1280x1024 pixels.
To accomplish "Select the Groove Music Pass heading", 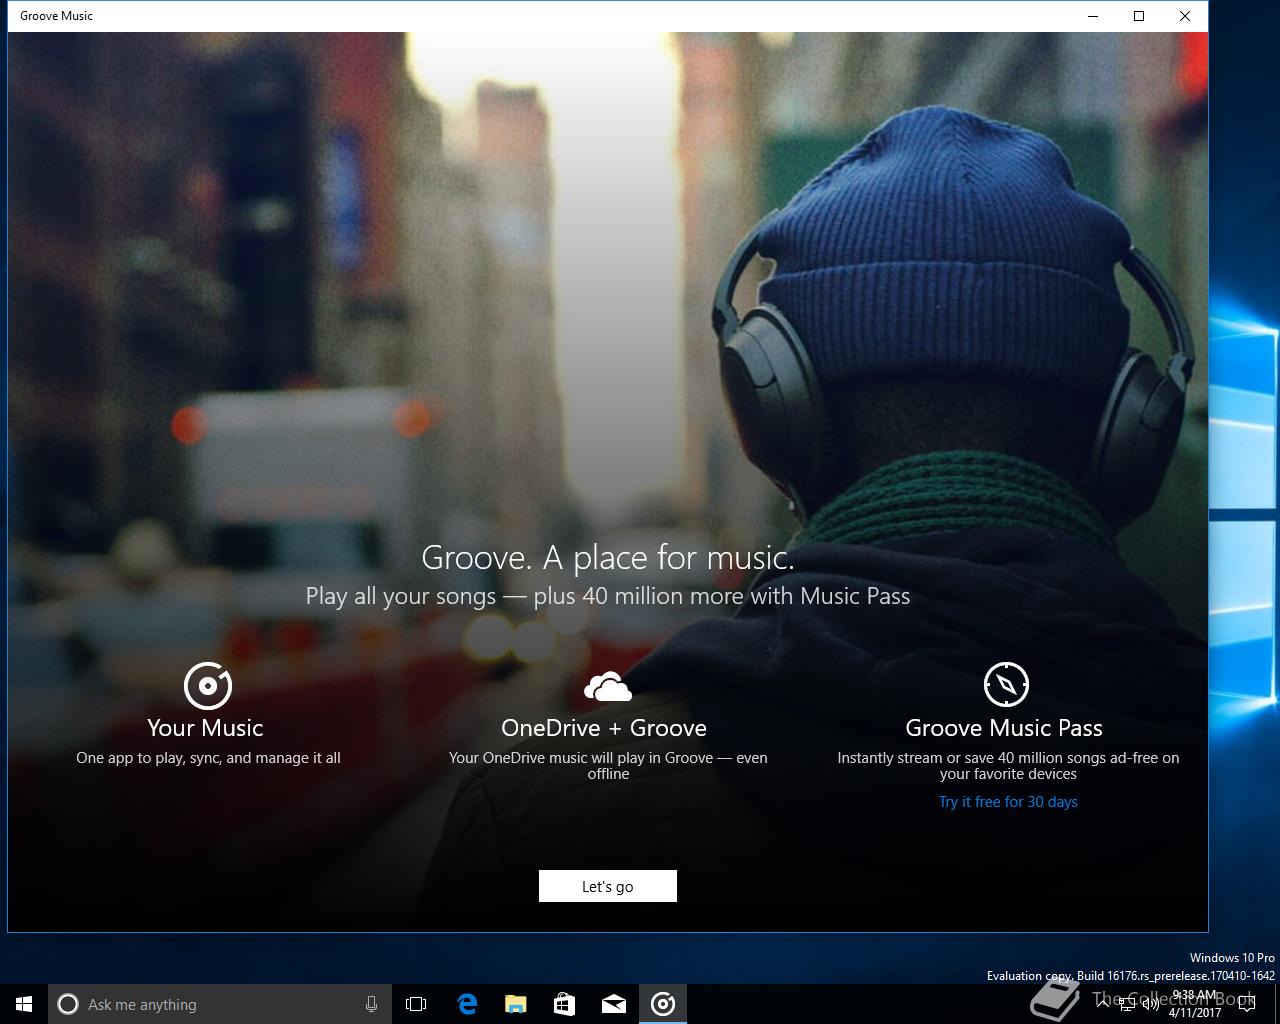I will click(x=1004, y=728).
